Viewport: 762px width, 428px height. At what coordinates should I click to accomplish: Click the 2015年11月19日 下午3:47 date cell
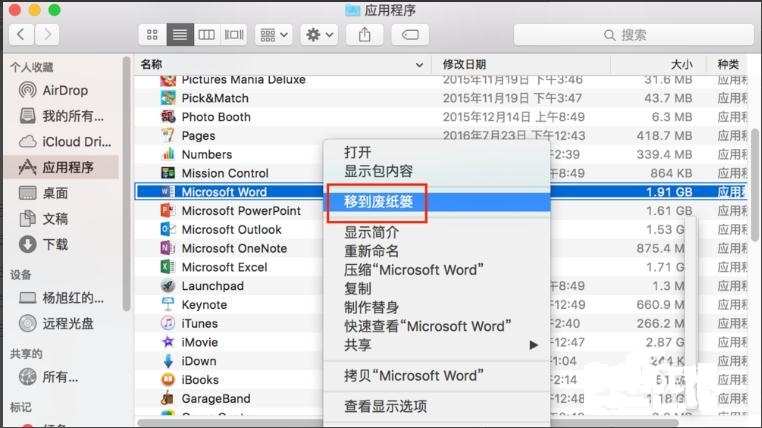[512, 98]
